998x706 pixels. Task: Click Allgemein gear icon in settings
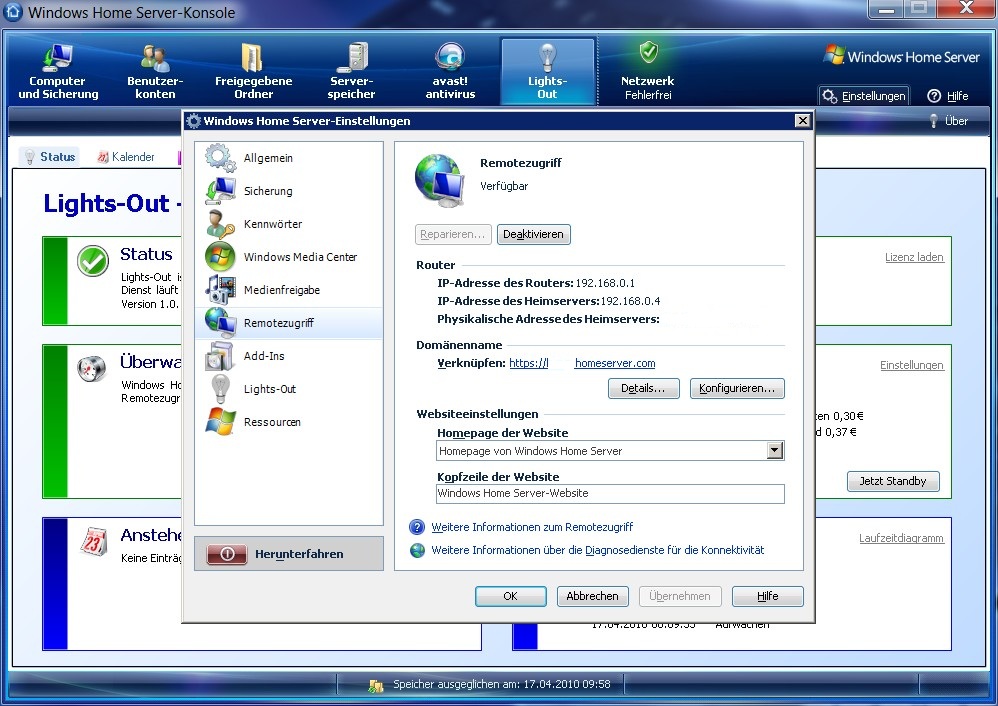[x=220, y=157]
